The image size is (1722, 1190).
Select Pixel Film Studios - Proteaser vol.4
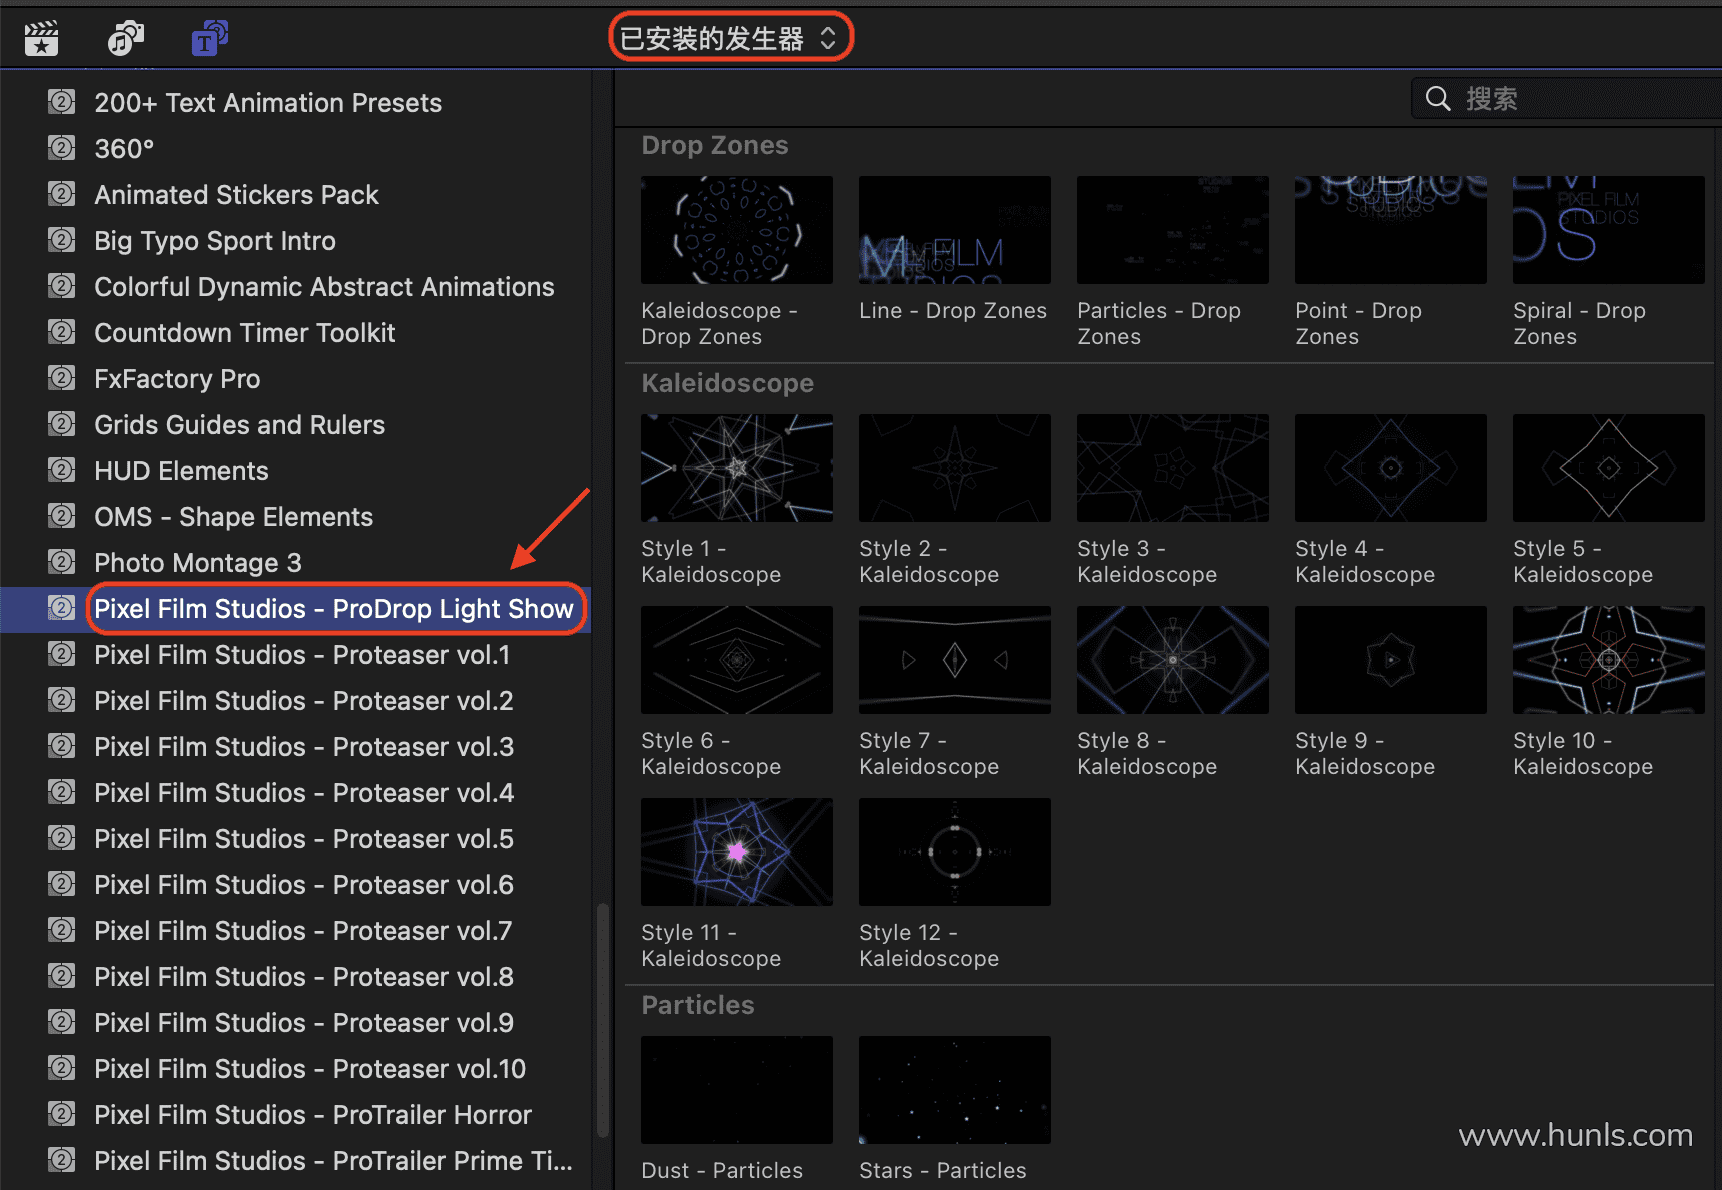tap(296, 793)
